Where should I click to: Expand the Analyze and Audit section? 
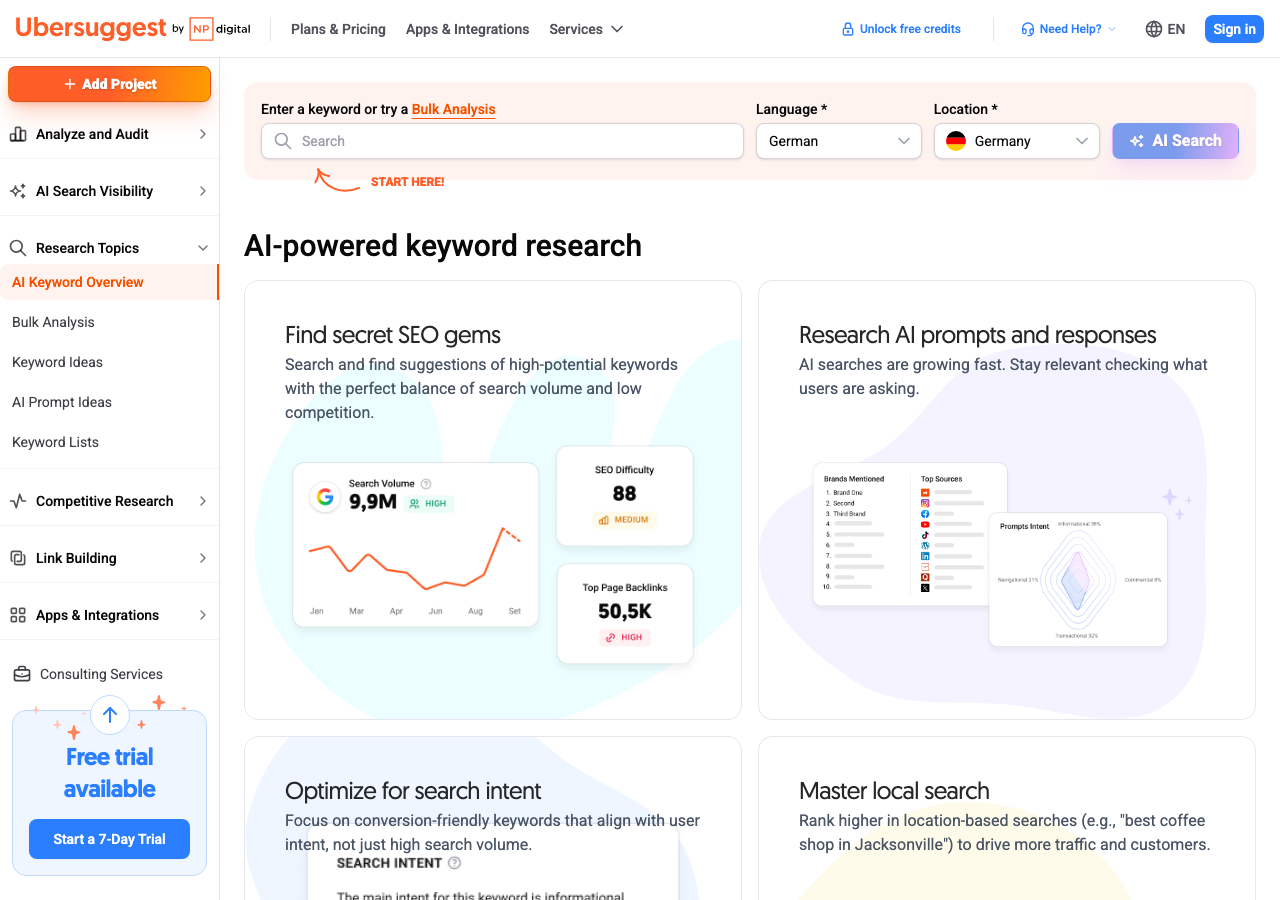(x=203, y=134)
